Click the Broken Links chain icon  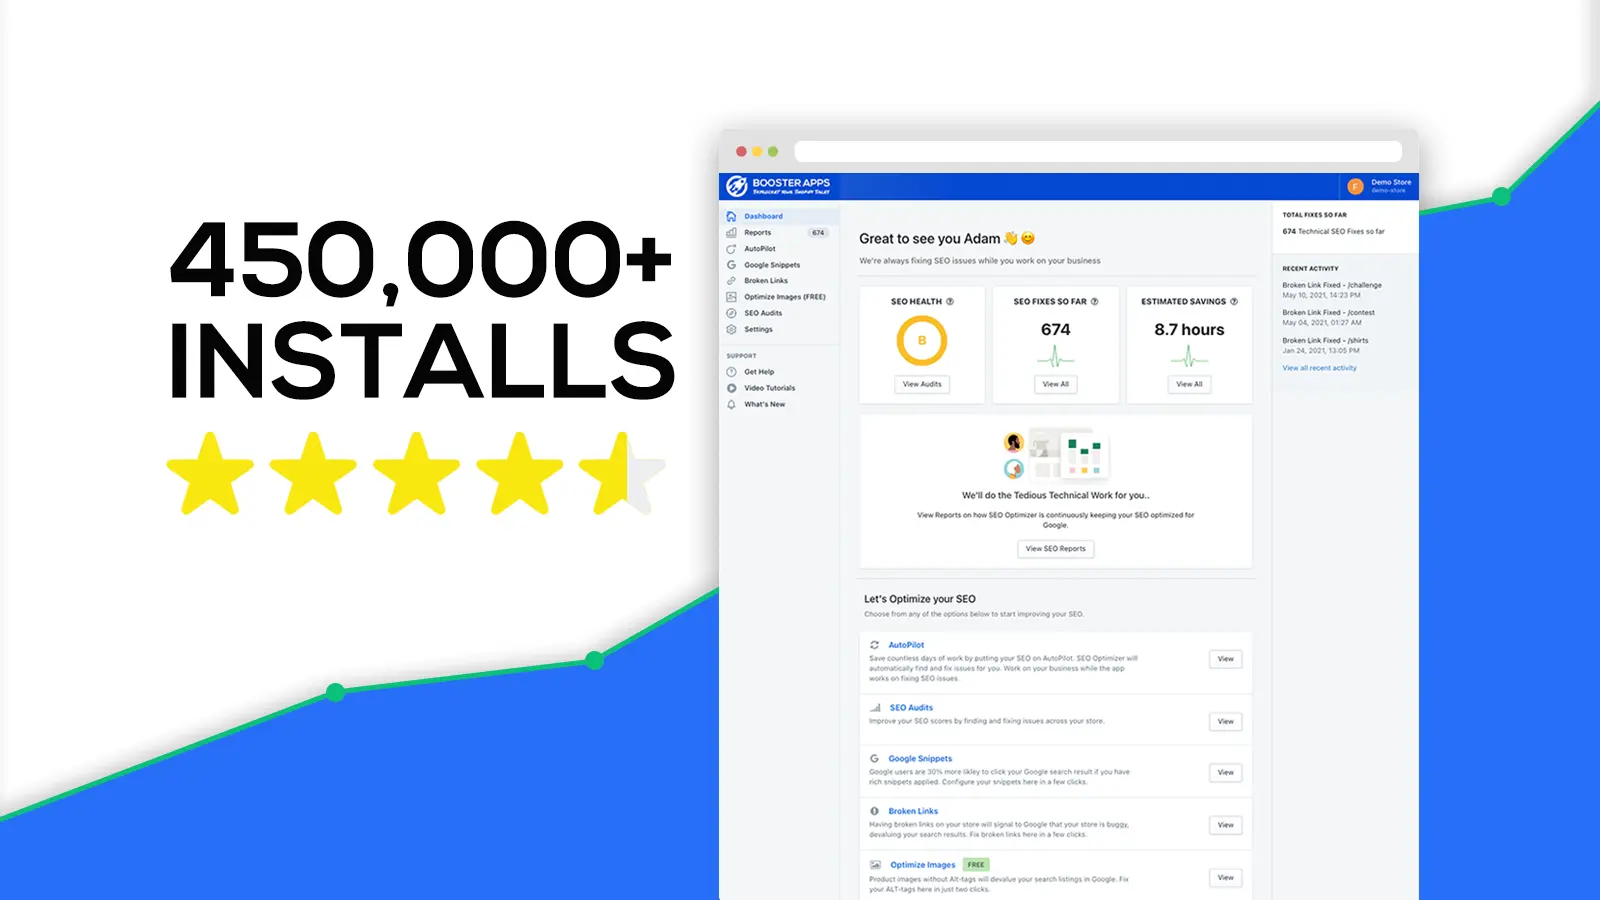click(x=731, y=281)
